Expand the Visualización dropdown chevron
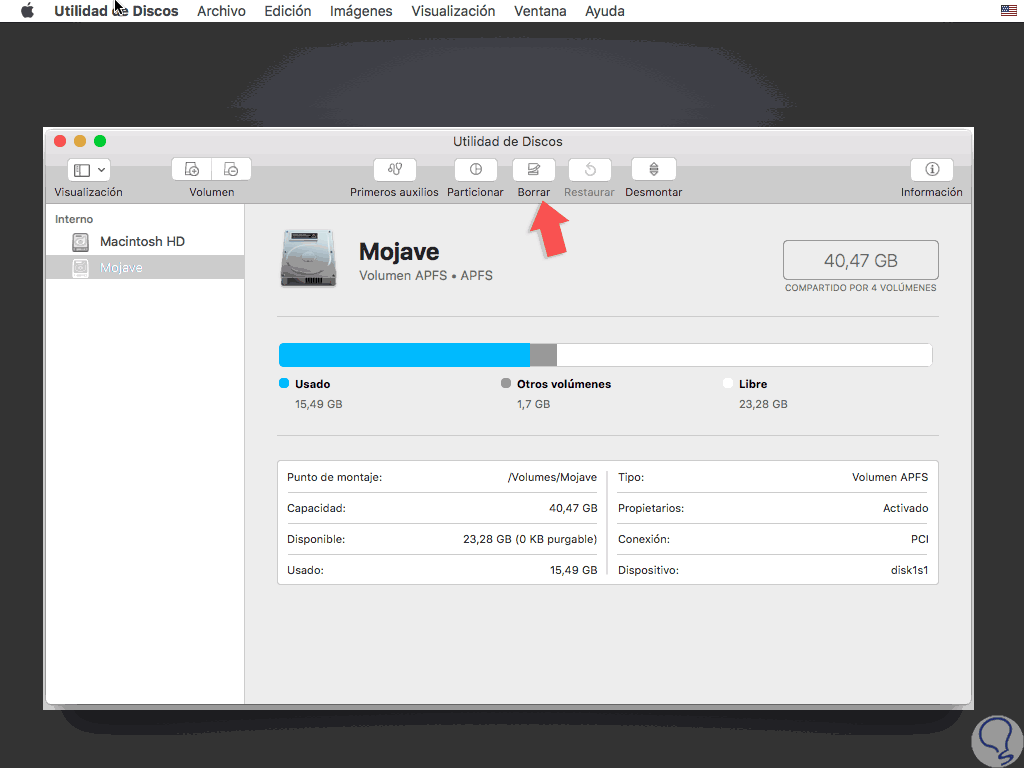 click(x=101, y=170)
